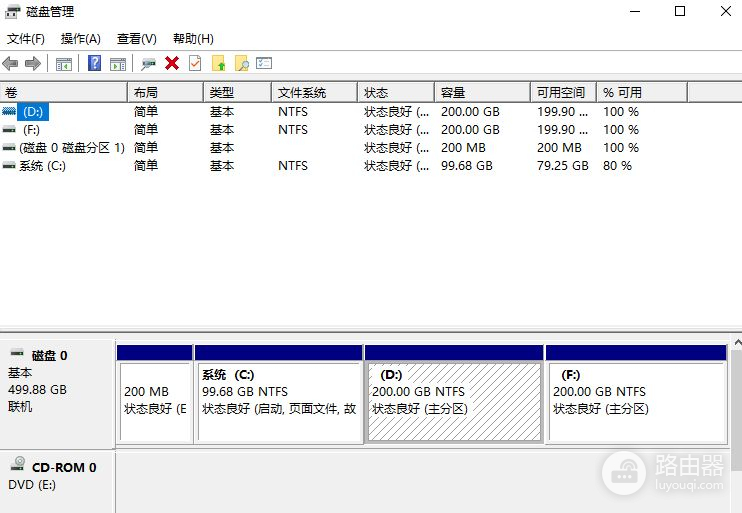Click the yellow folder with green arrow icon
The image size is (742, 513).
point(219,64)
